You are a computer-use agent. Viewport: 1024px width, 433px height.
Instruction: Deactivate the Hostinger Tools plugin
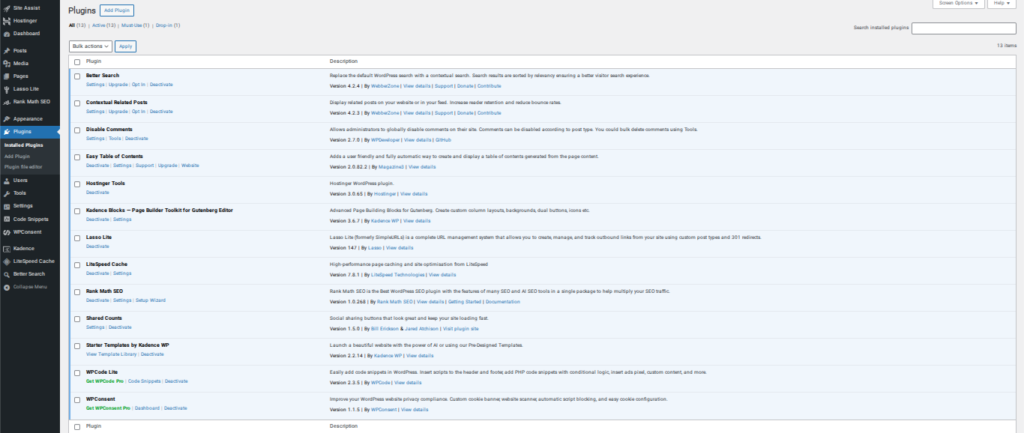(x=97, y=193)
